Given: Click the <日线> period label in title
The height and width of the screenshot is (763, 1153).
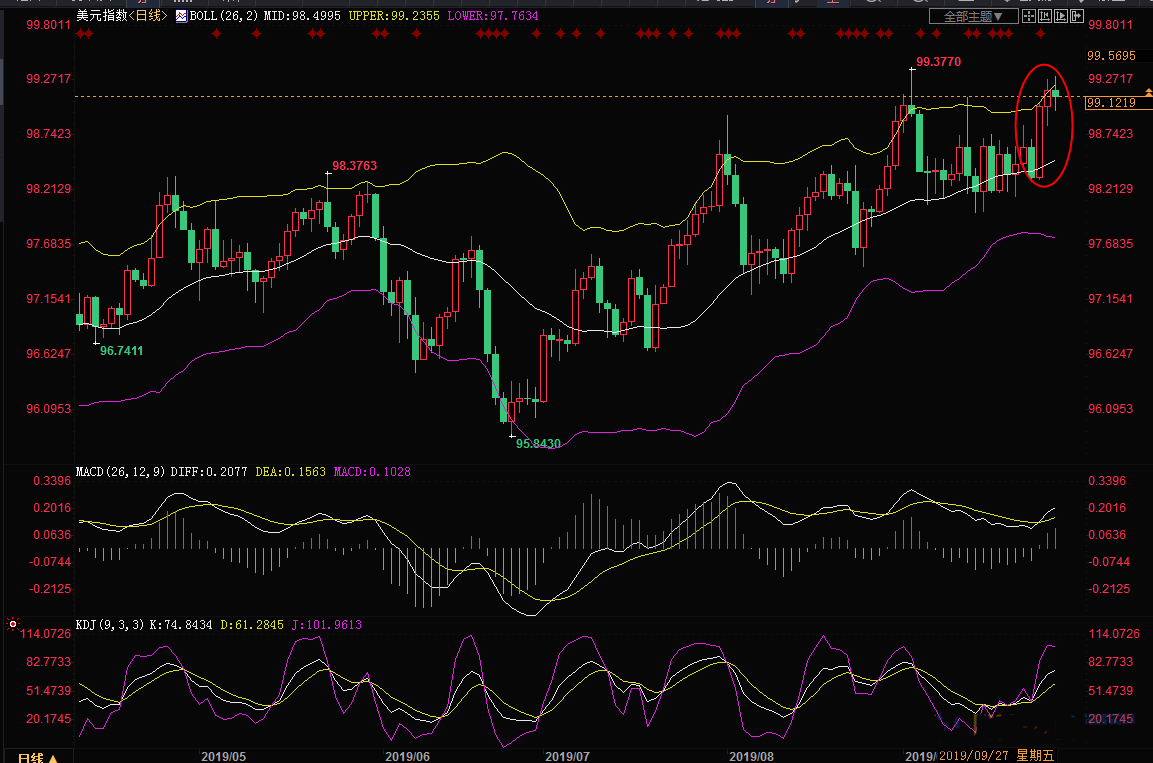Looking at the screenshot, I should tap(149, 17).
